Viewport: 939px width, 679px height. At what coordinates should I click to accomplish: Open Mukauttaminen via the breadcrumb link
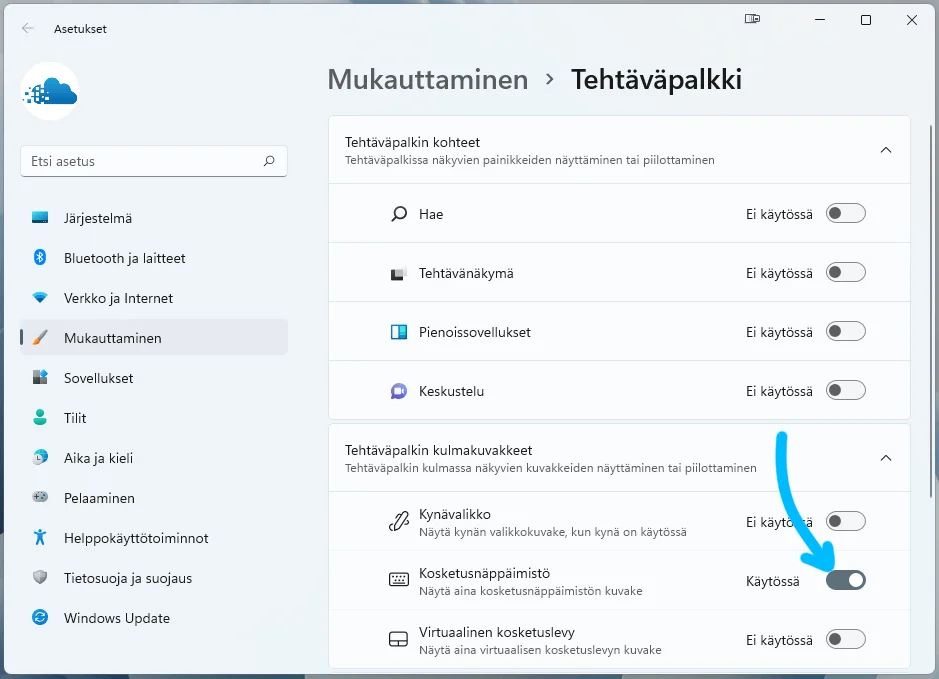pos(428,81)
